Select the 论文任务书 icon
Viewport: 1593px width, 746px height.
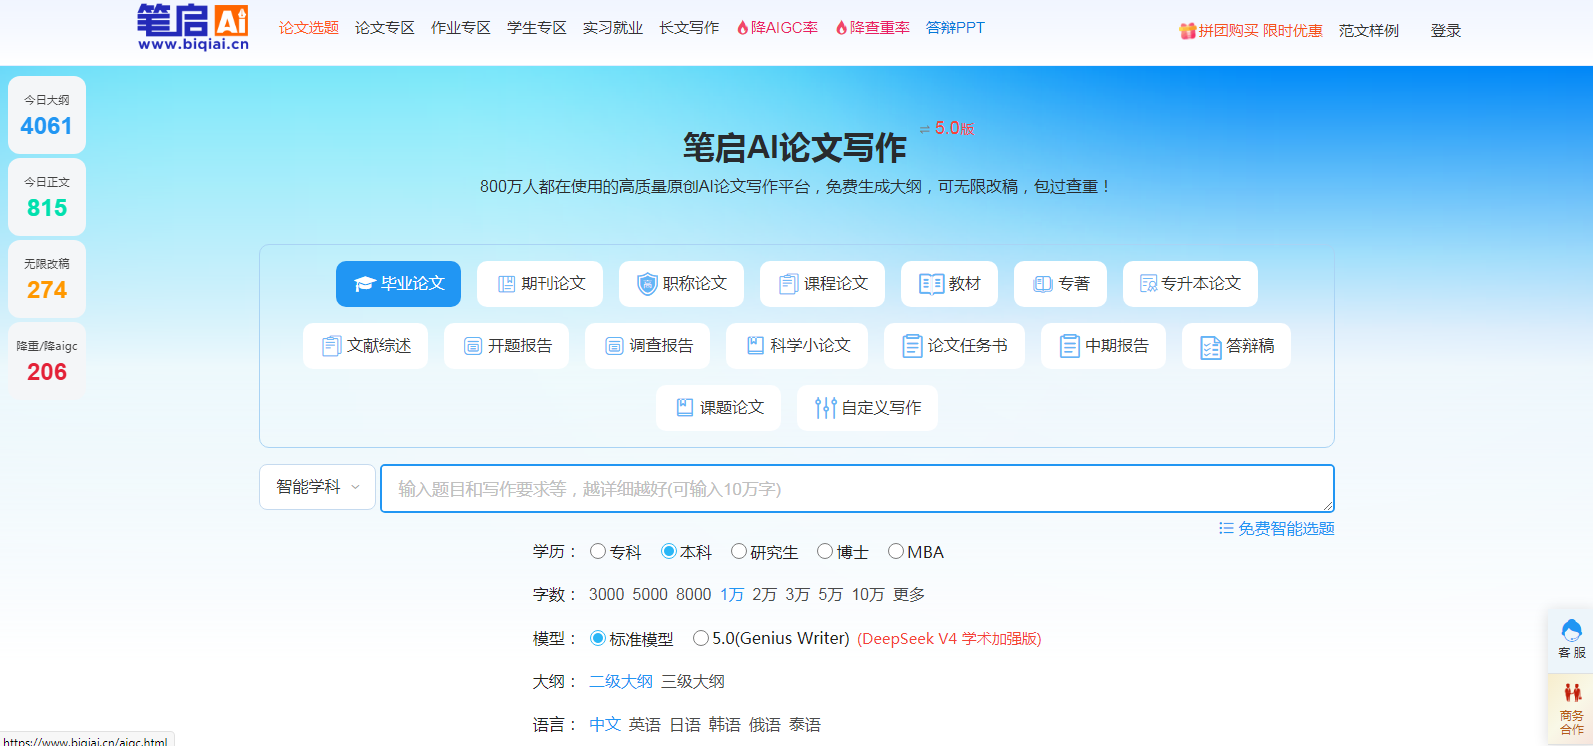[912, 346]
